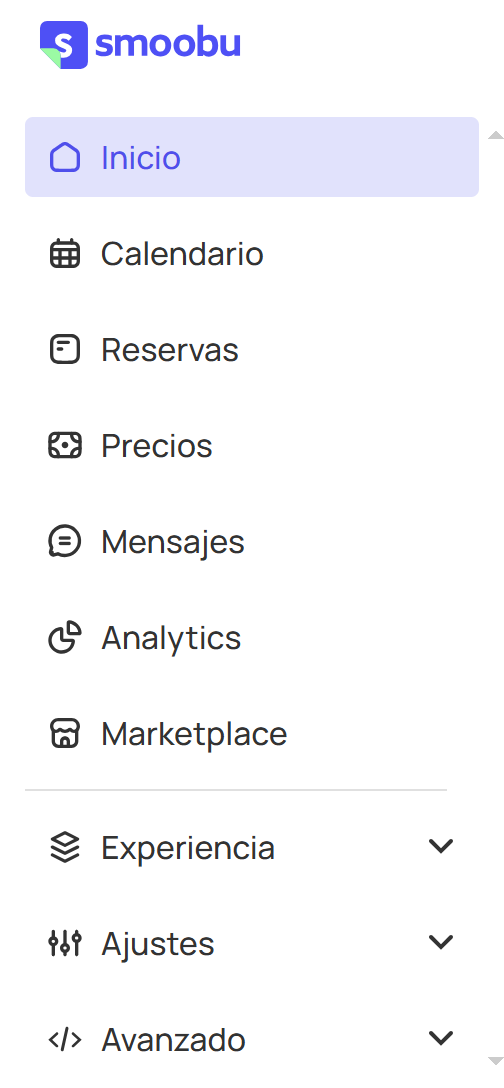Viewport: 504px width, 1088px height.
Task: Click the Avanzado code brackets icon
Action: [65, 1039]
